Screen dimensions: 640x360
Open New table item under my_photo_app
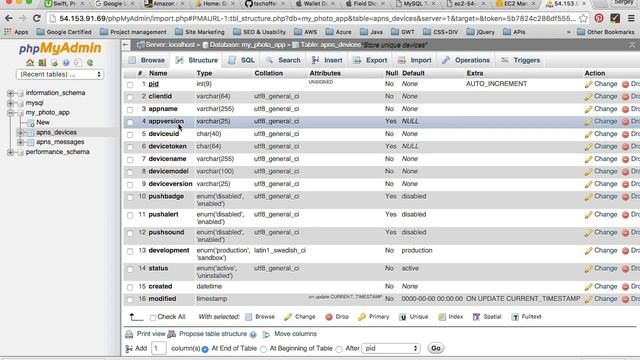pos(43,122)
